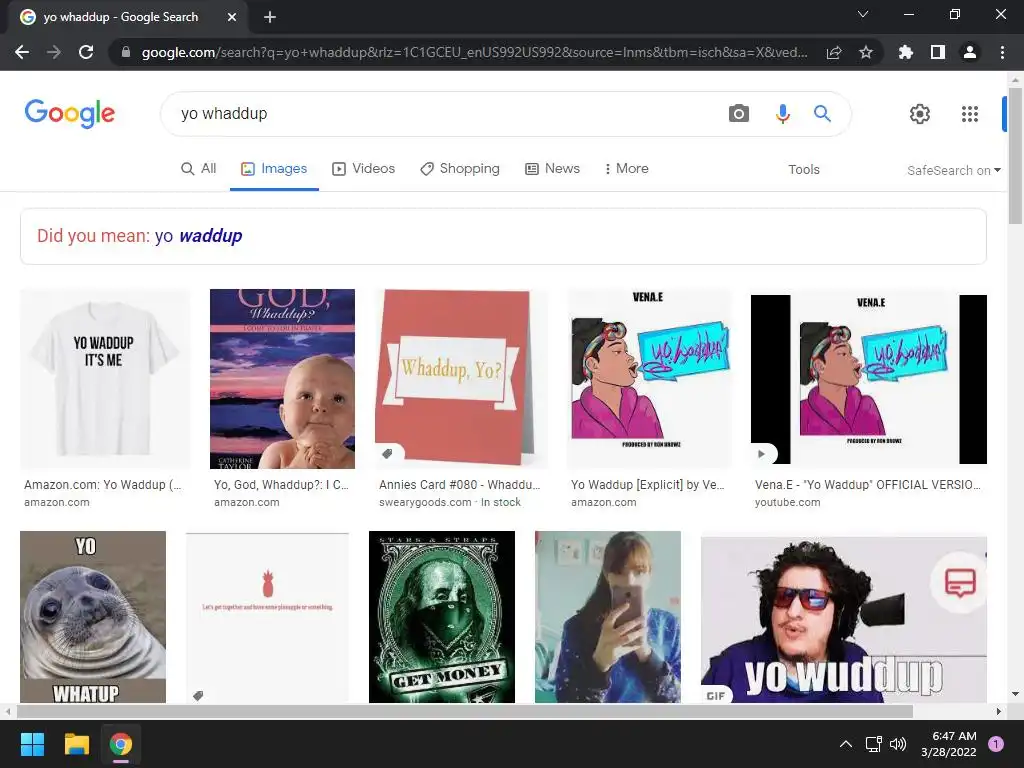The height and width of the screenshot is (768, 1024).
Task: Go back to the previous page
Action: pyautogui.click(x=22, y=52)
